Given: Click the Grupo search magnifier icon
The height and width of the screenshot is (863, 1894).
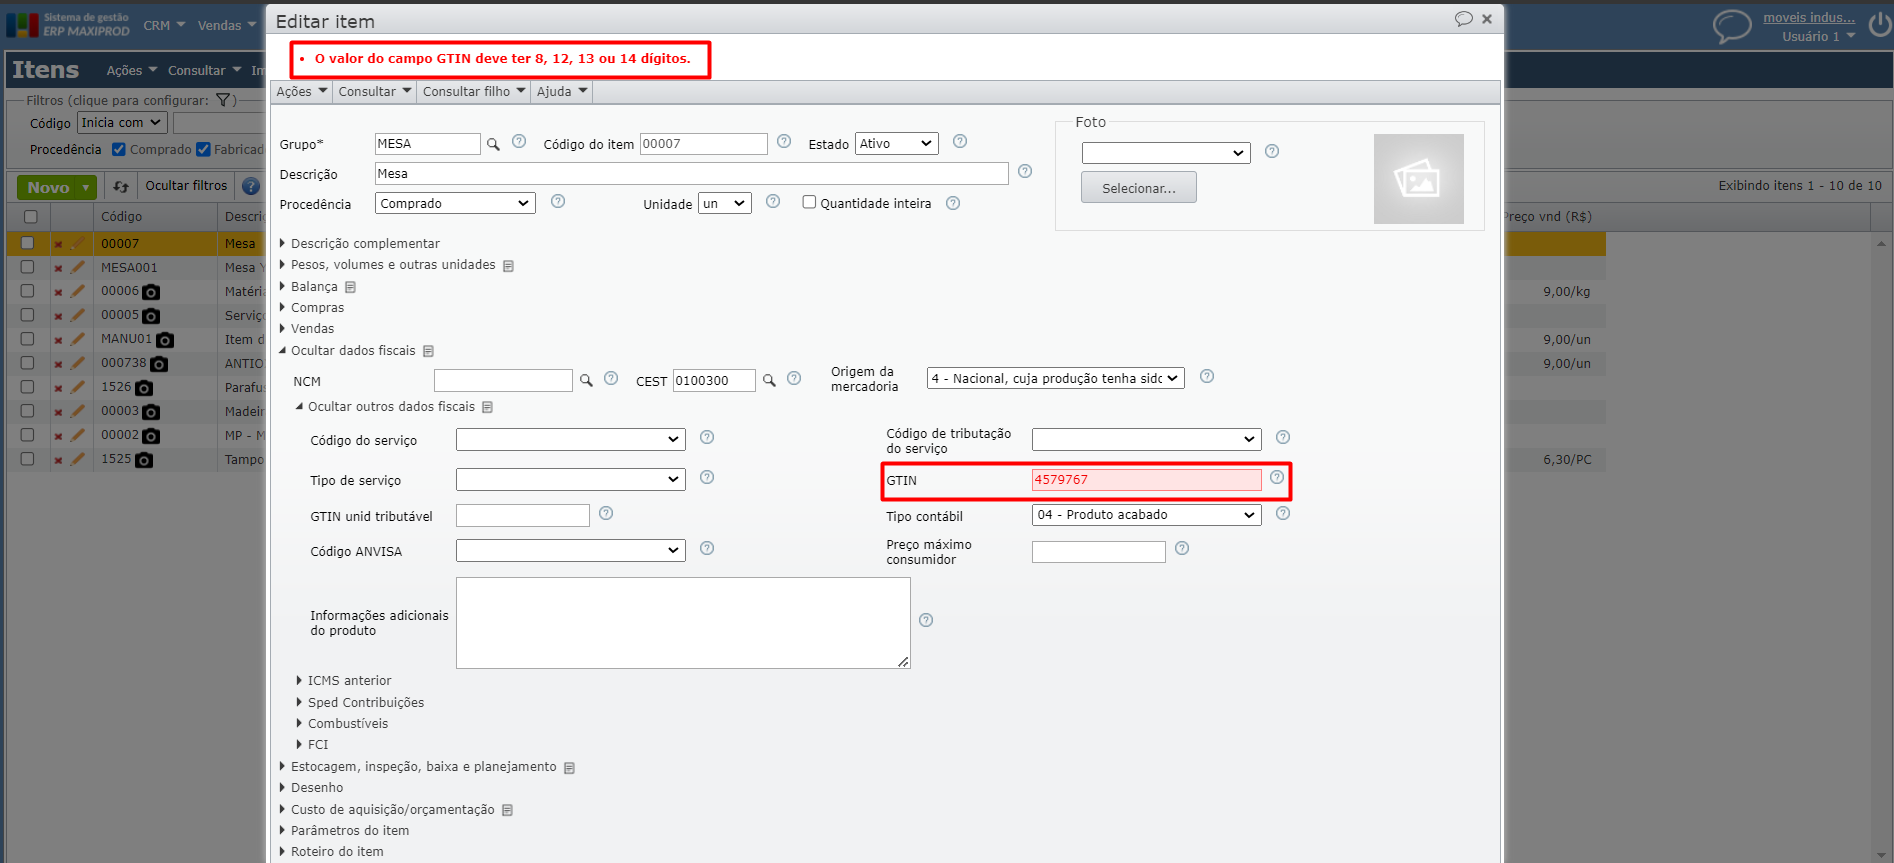Looking at the screenshot, I should [x=493, y=144].
